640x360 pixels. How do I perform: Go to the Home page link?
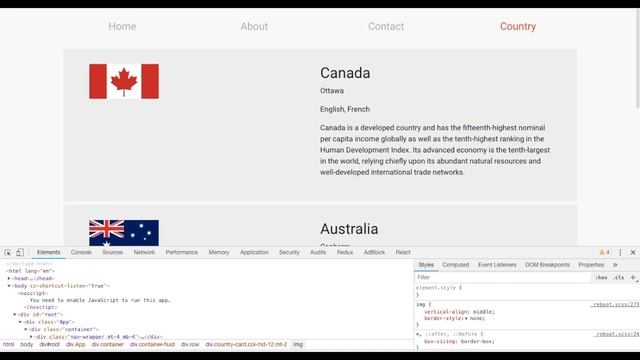pyautogui.click(x=122, y=26)
